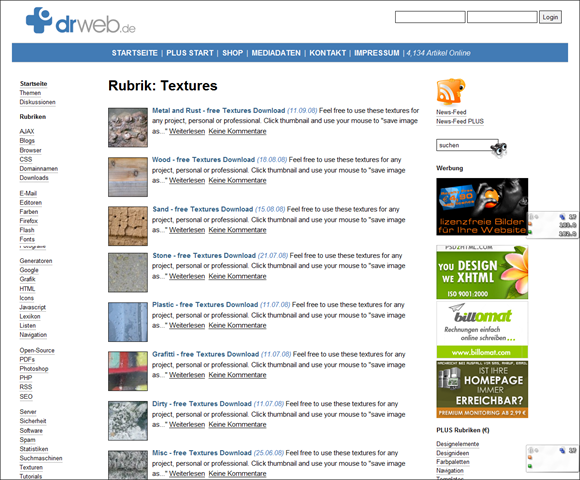Open the Metal and Rust texture thumbnail
Image resolution: width=580 pixels, height=480 pixels.
[128, 128]
